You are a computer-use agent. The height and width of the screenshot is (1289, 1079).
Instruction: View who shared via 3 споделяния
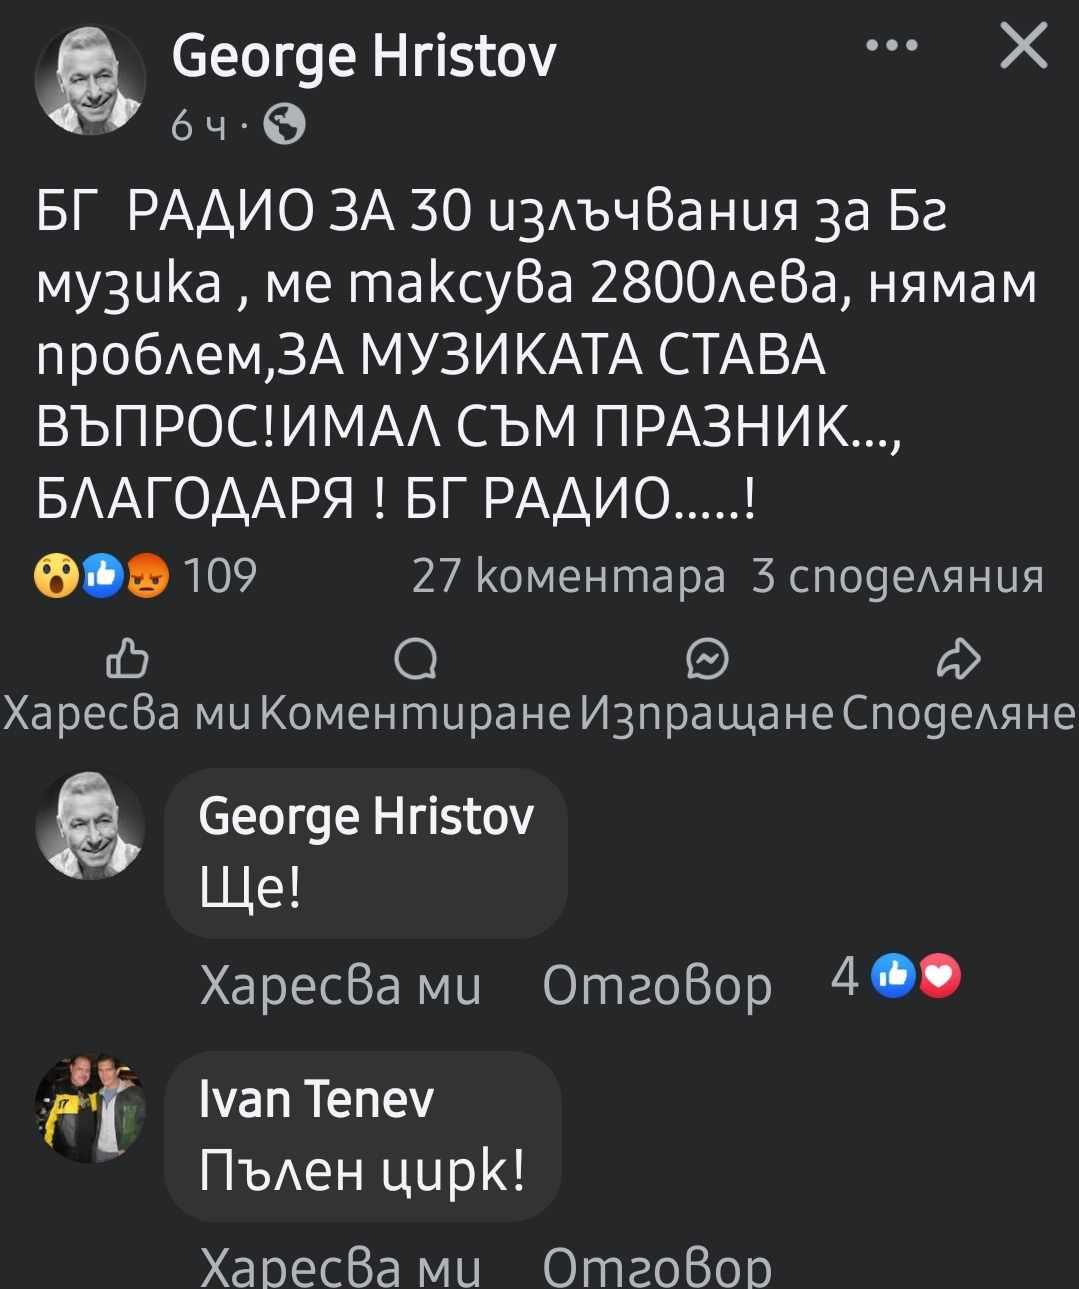pos(898,575)
